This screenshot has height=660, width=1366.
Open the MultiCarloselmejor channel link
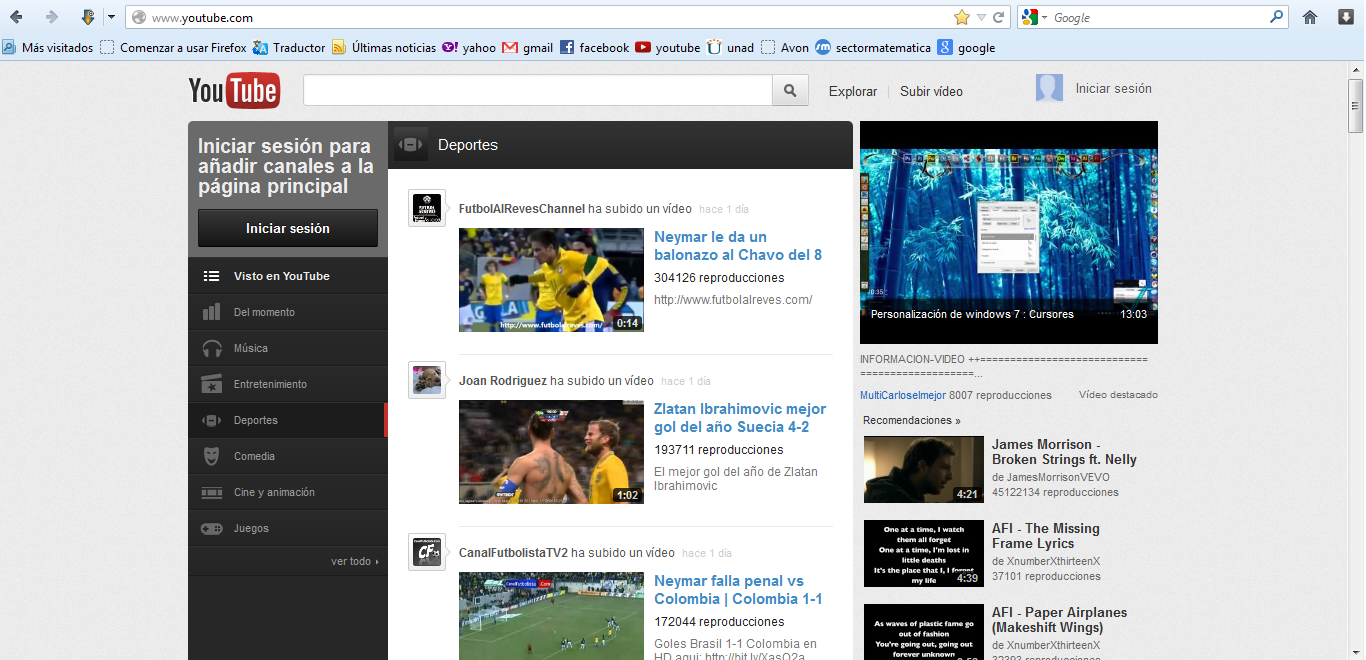(903, 395)
